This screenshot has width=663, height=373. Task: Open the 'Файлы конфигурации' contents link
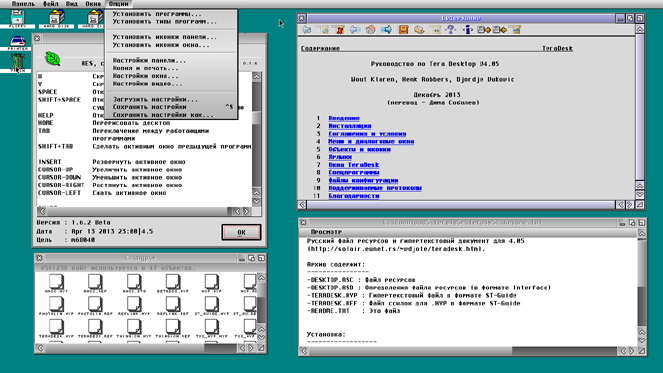(363, 181)
